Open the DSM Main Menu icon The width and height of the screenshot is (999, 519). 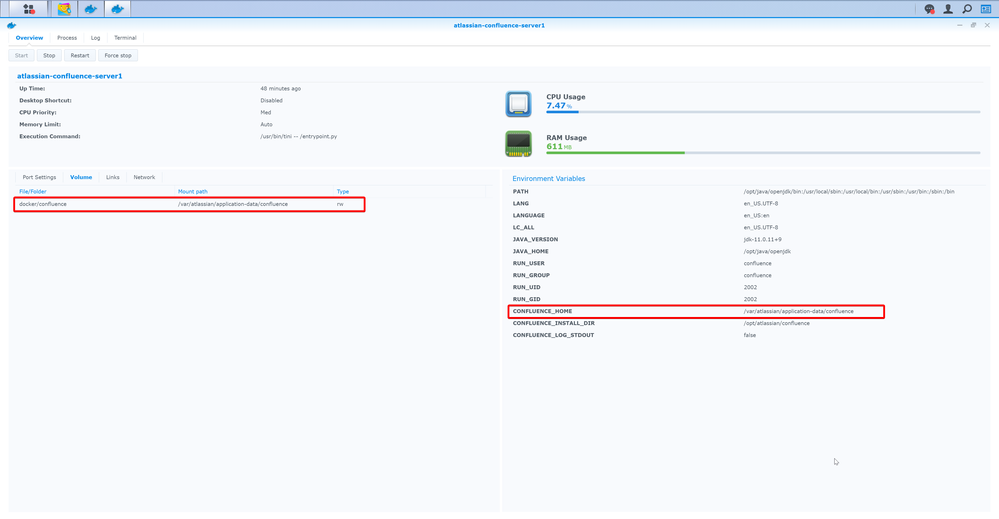coord(29,9)
